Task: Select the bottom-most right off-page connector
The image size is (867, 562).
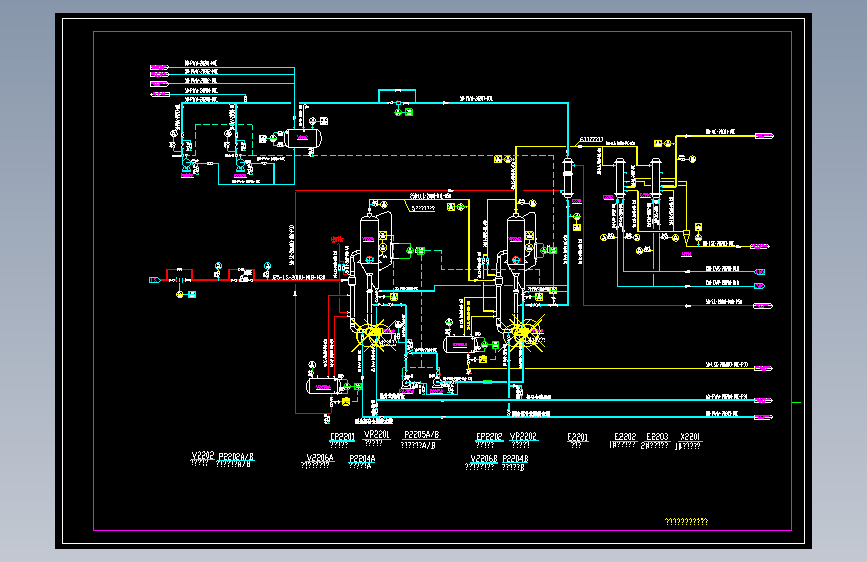Action: click(x=763, y=417)
